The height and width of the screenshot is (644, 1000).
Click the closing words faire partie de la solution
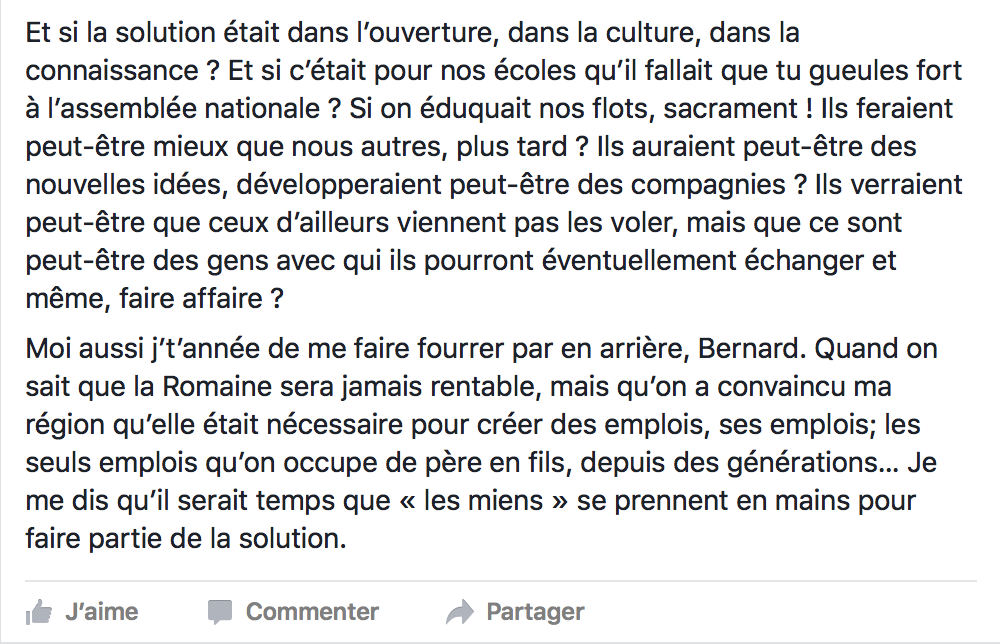coord(186,539)
